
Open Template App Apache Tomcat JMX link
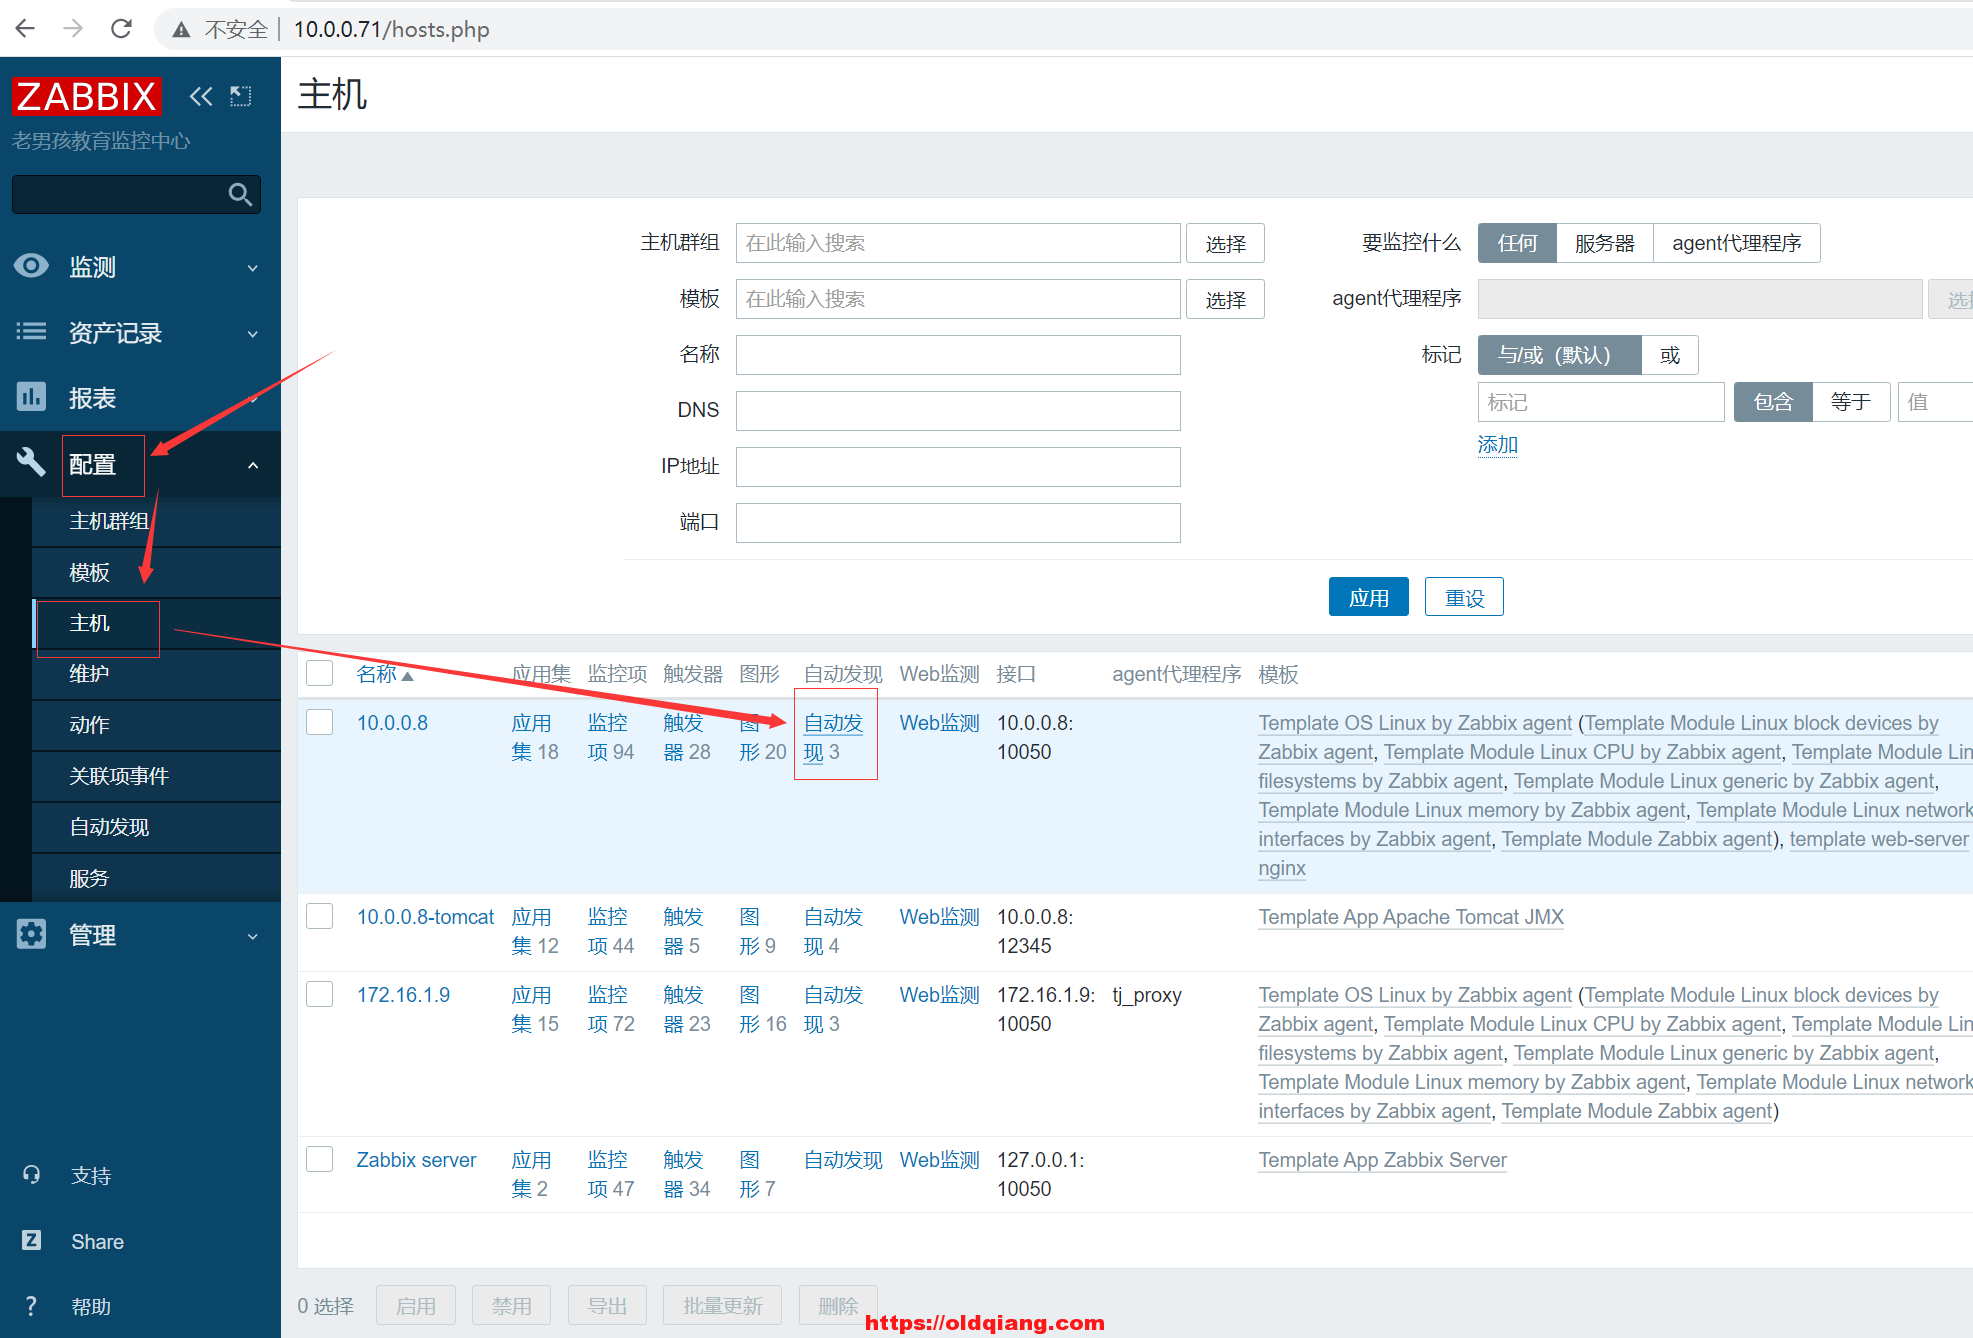(1410, 916)
